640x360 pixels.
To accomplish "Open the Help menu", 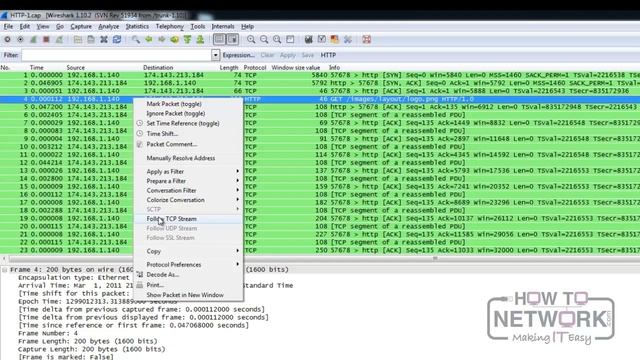I will (x=247, y=27).
